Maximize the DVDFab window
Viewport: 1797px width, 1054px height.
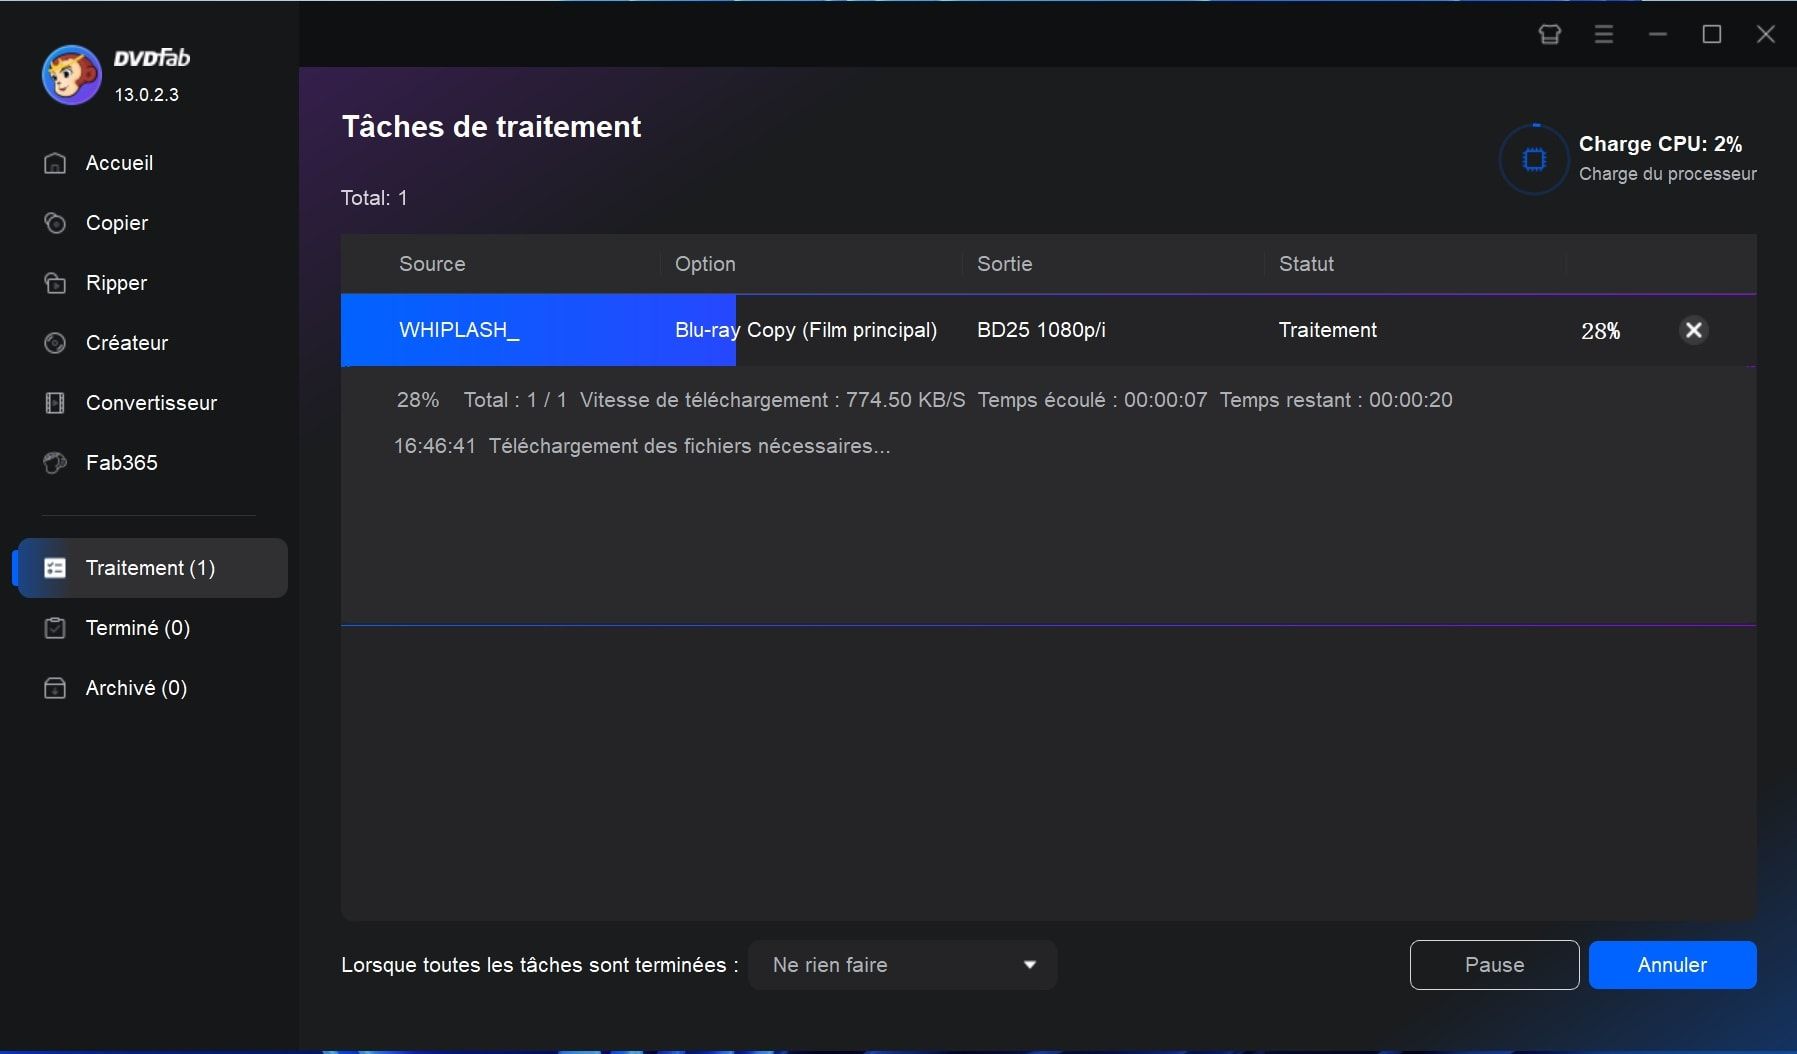pyautogui.click(x=1712, y=35)
